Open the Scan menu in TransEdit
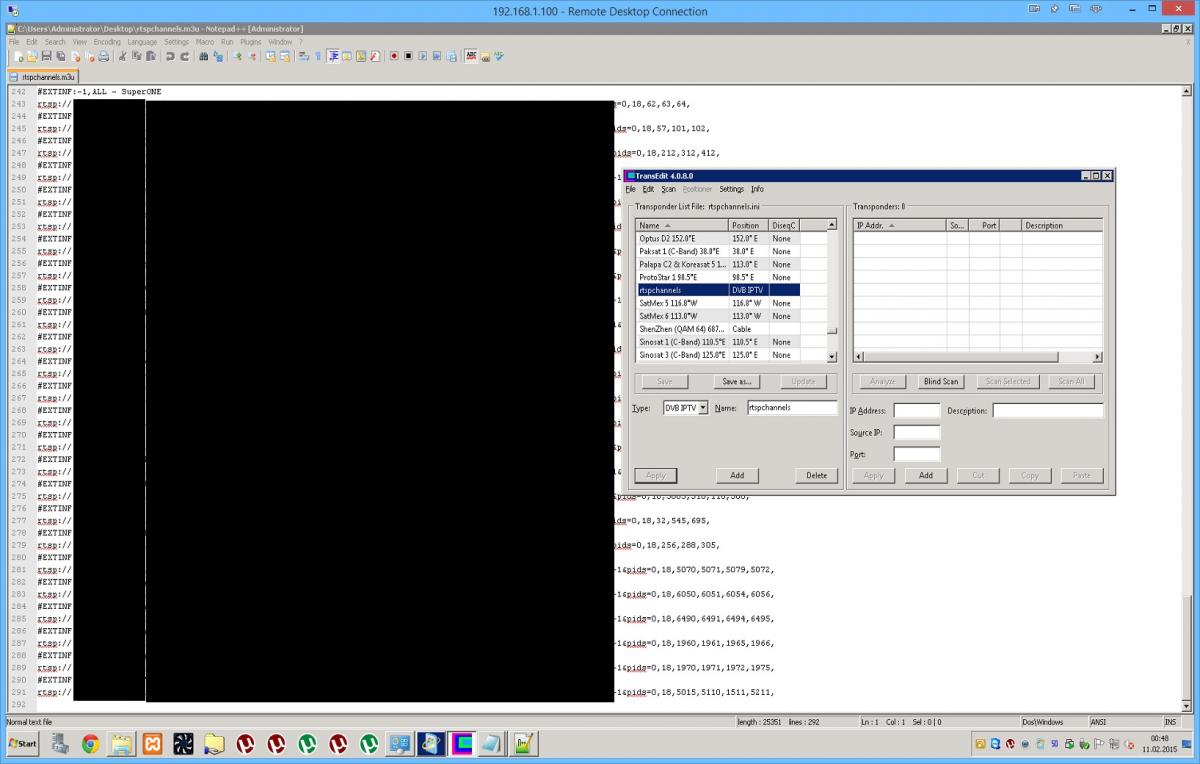 (x=668, y=189)
